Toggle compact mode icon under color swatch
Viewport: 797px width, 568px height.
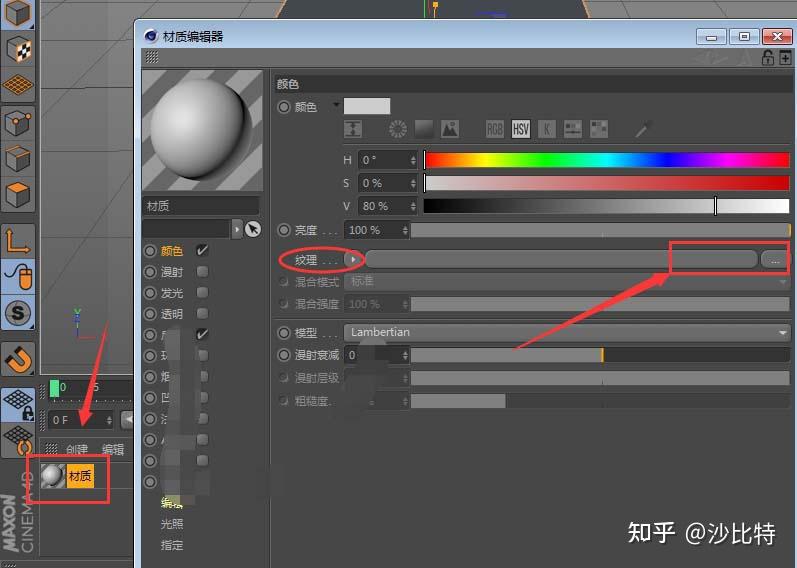pos(353,129)
